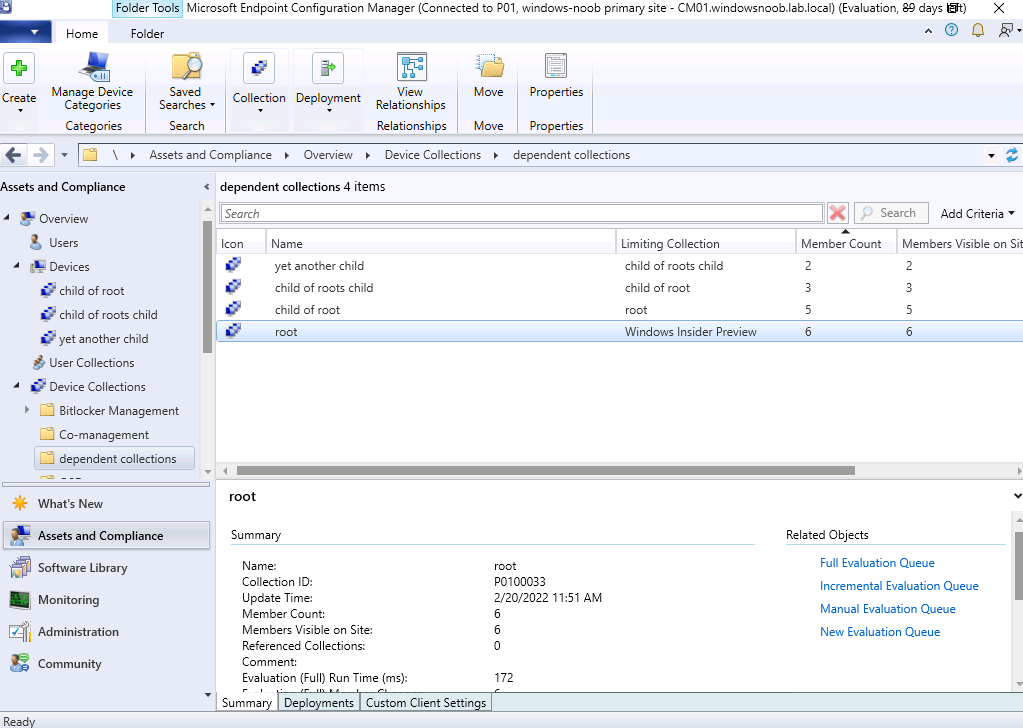
Task: Sort by the Limiting Collection column header
Action: point(705,243)
